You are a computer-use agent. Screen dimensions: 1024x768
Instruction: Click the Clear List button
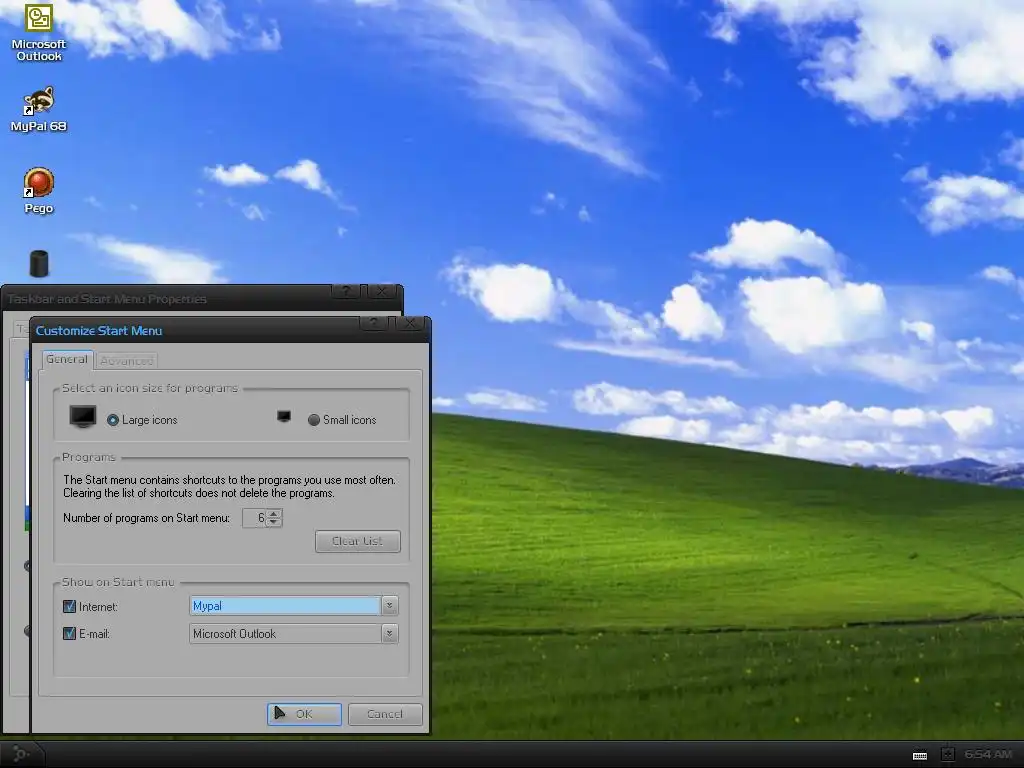(357, 541)
